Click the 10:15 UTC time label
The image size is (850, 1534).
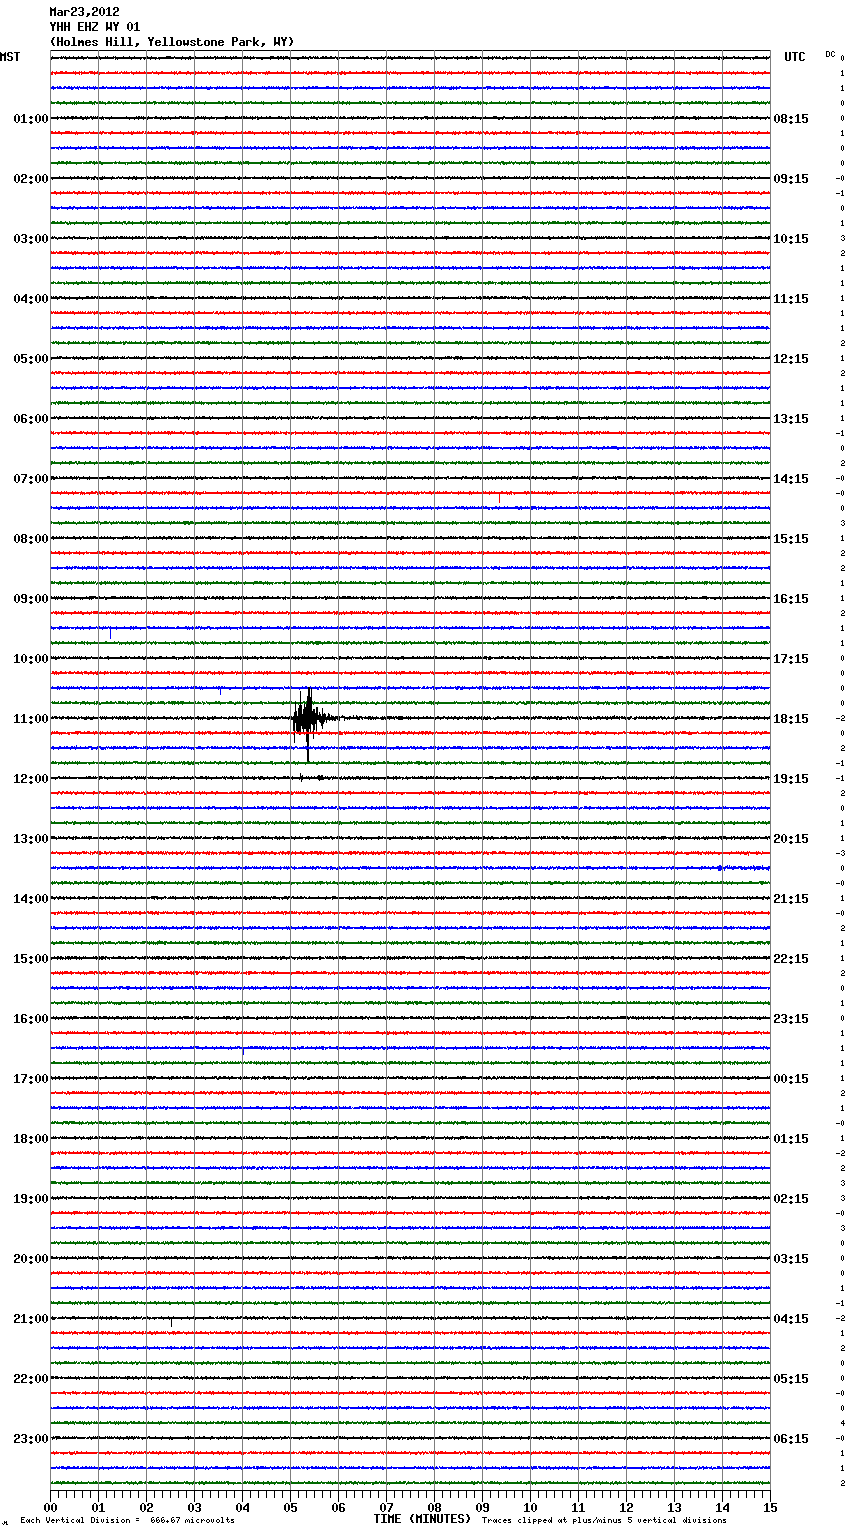(791, 239)
